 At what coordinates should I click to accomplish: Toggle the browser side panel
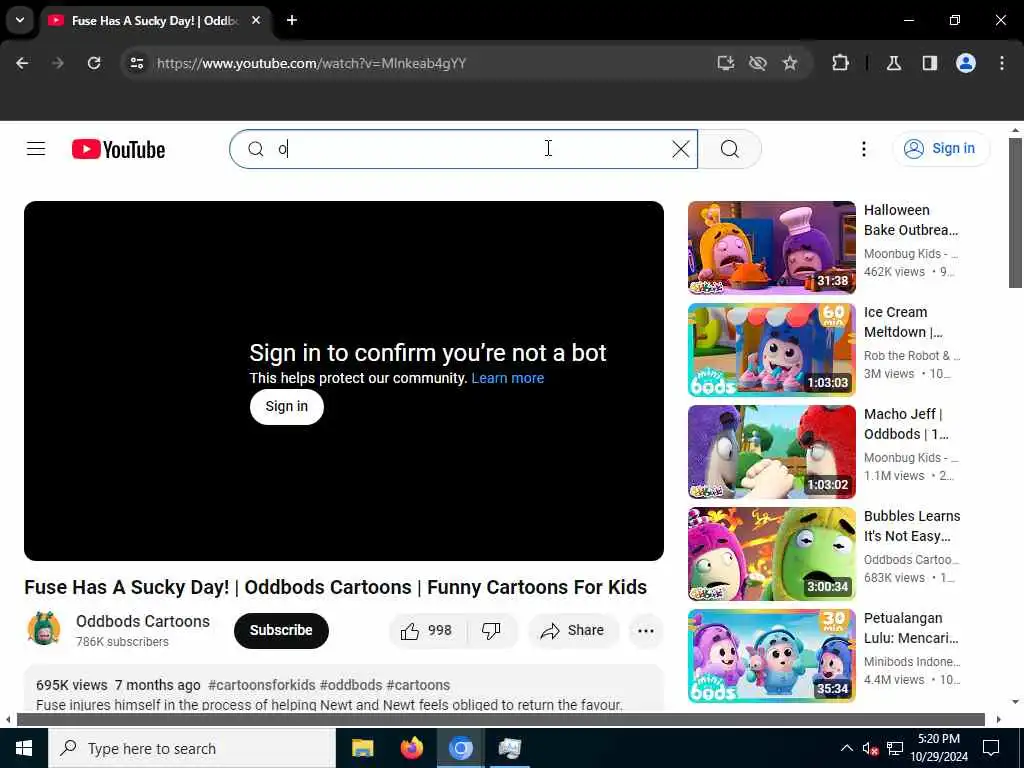tap(929, 63)
